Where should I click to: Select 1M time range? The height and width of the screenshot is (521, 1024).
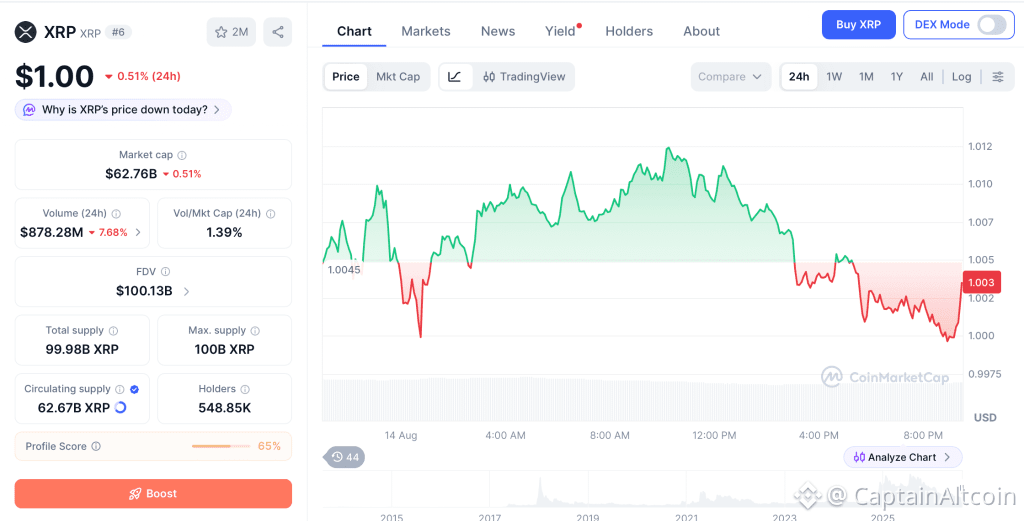coord(866,76)
